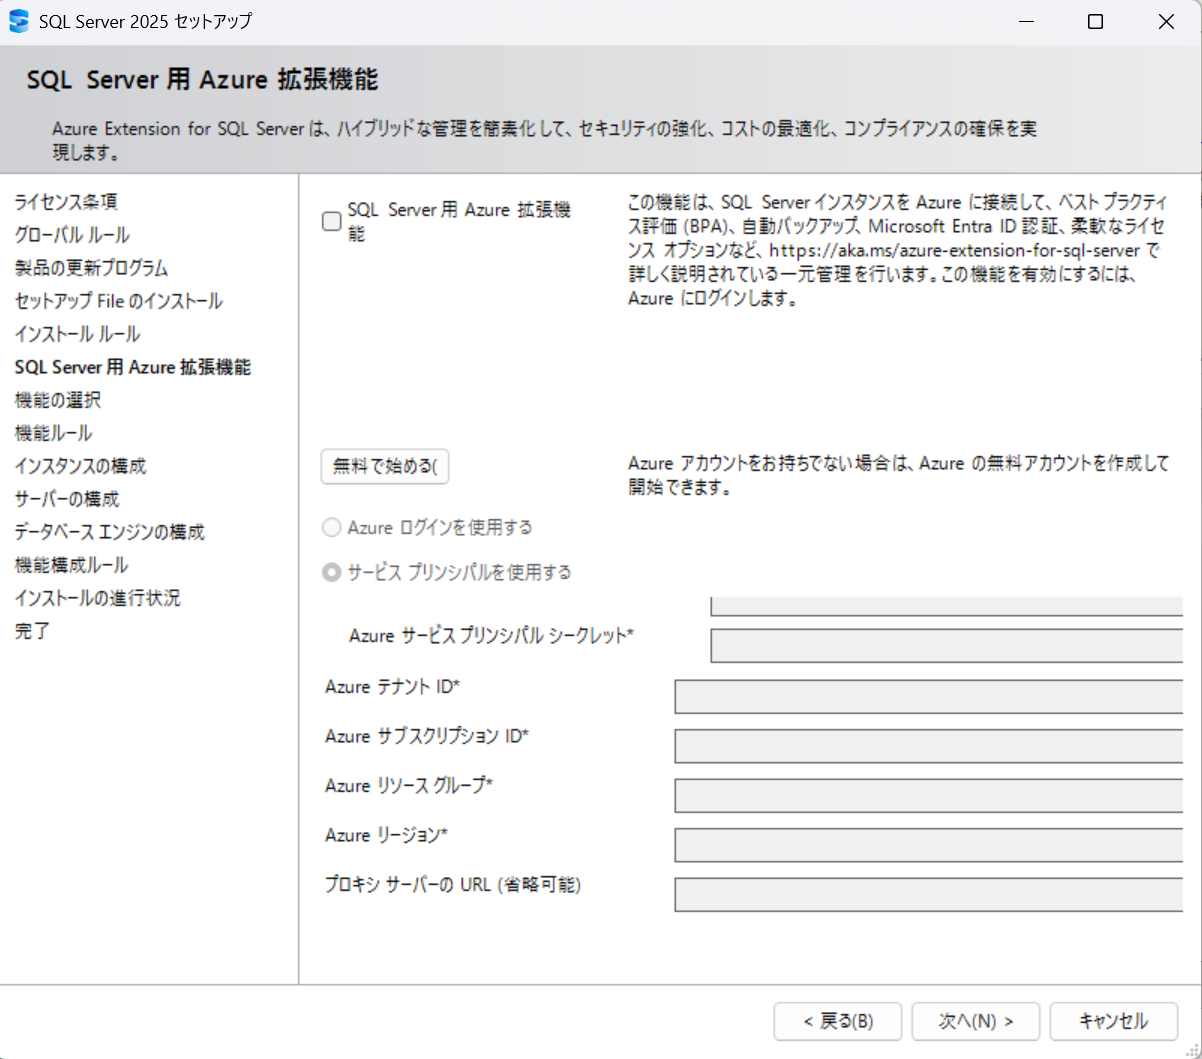This screenshot has height=1059, width=1202.
Task: Select サーバーの構成 step in sidebar
Action: (x=67, y=499)
